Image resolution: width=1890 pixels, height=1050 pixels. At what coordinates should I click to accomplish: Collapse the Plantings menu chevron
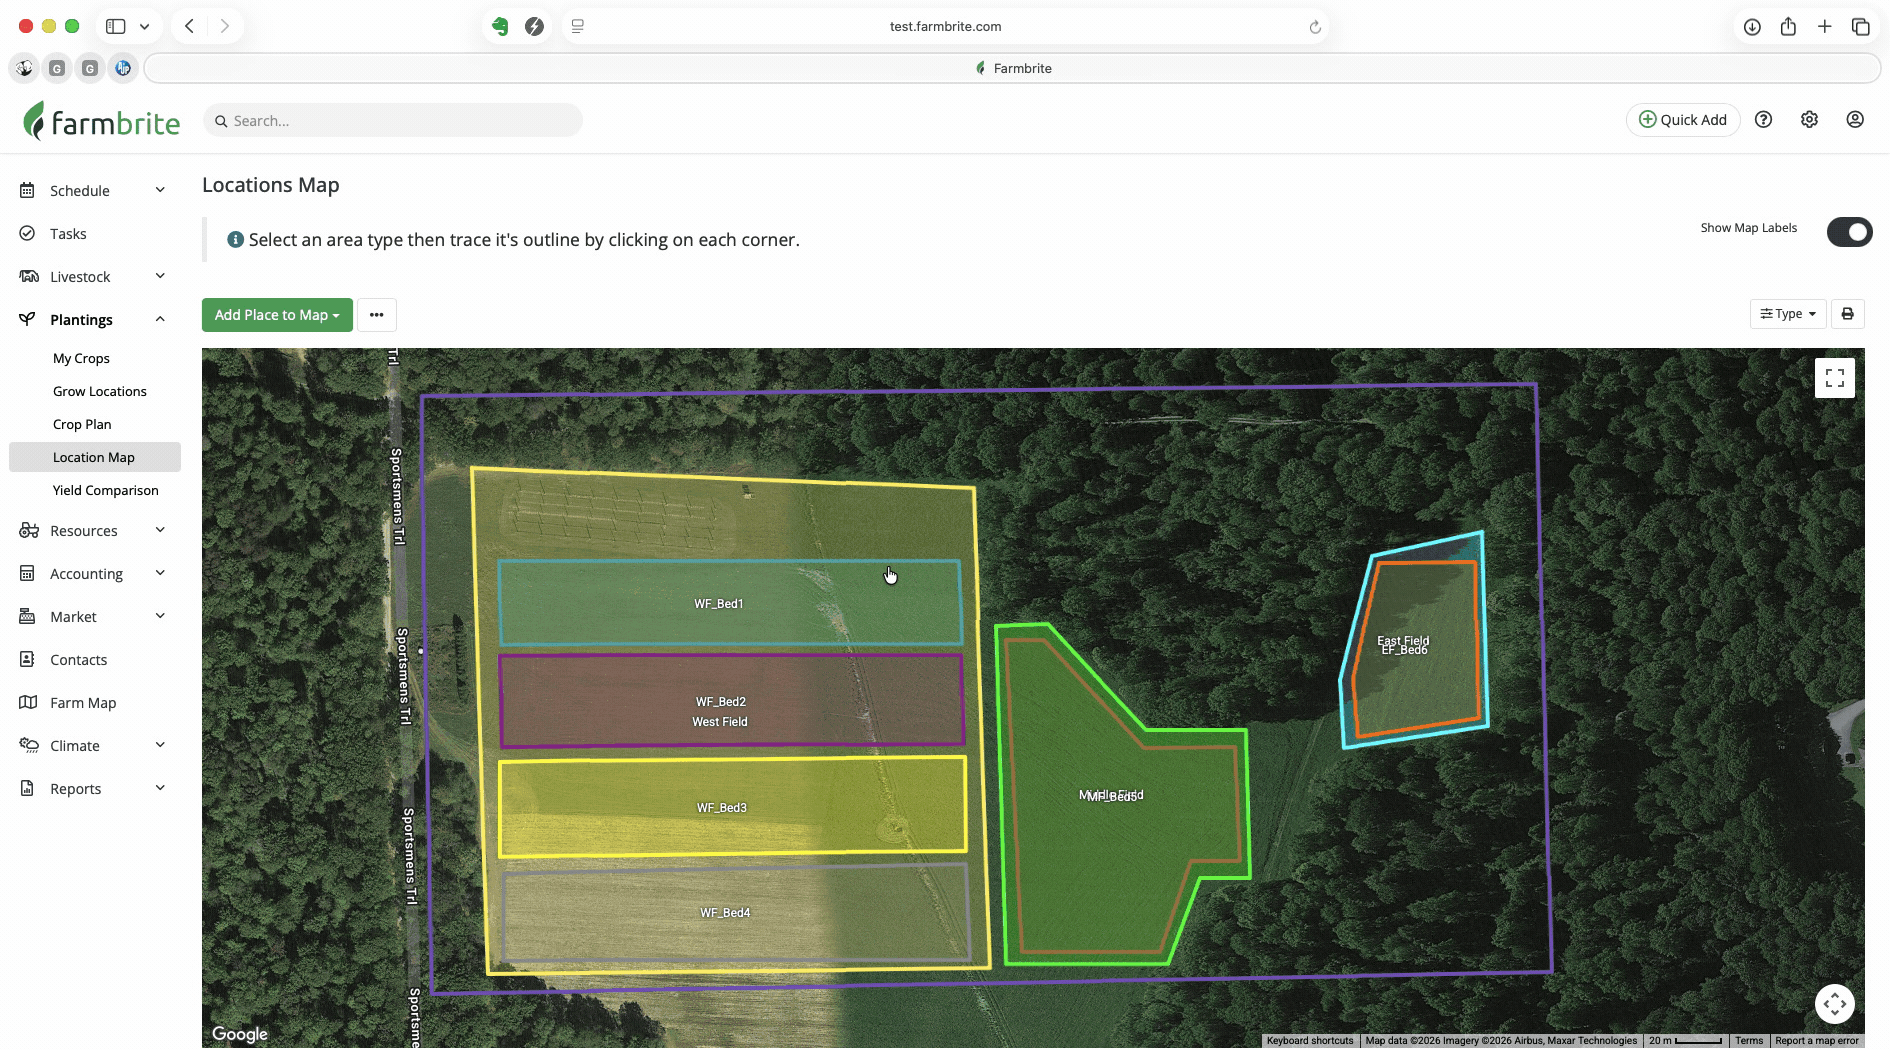click(x=160, y=319)
